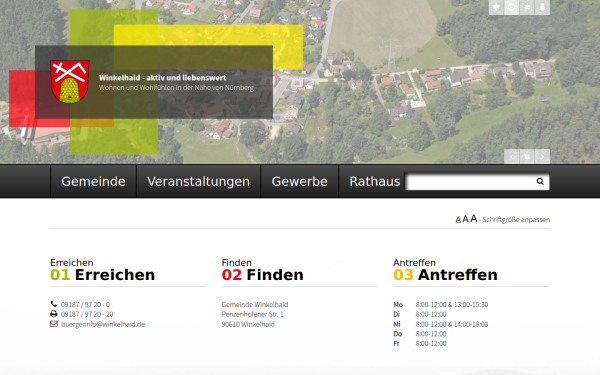Image resolution: width=600 pixels, height=375 pixels.
Task: Click 'Penzenhofener Str. 1' address text
Action: point(253,314)
